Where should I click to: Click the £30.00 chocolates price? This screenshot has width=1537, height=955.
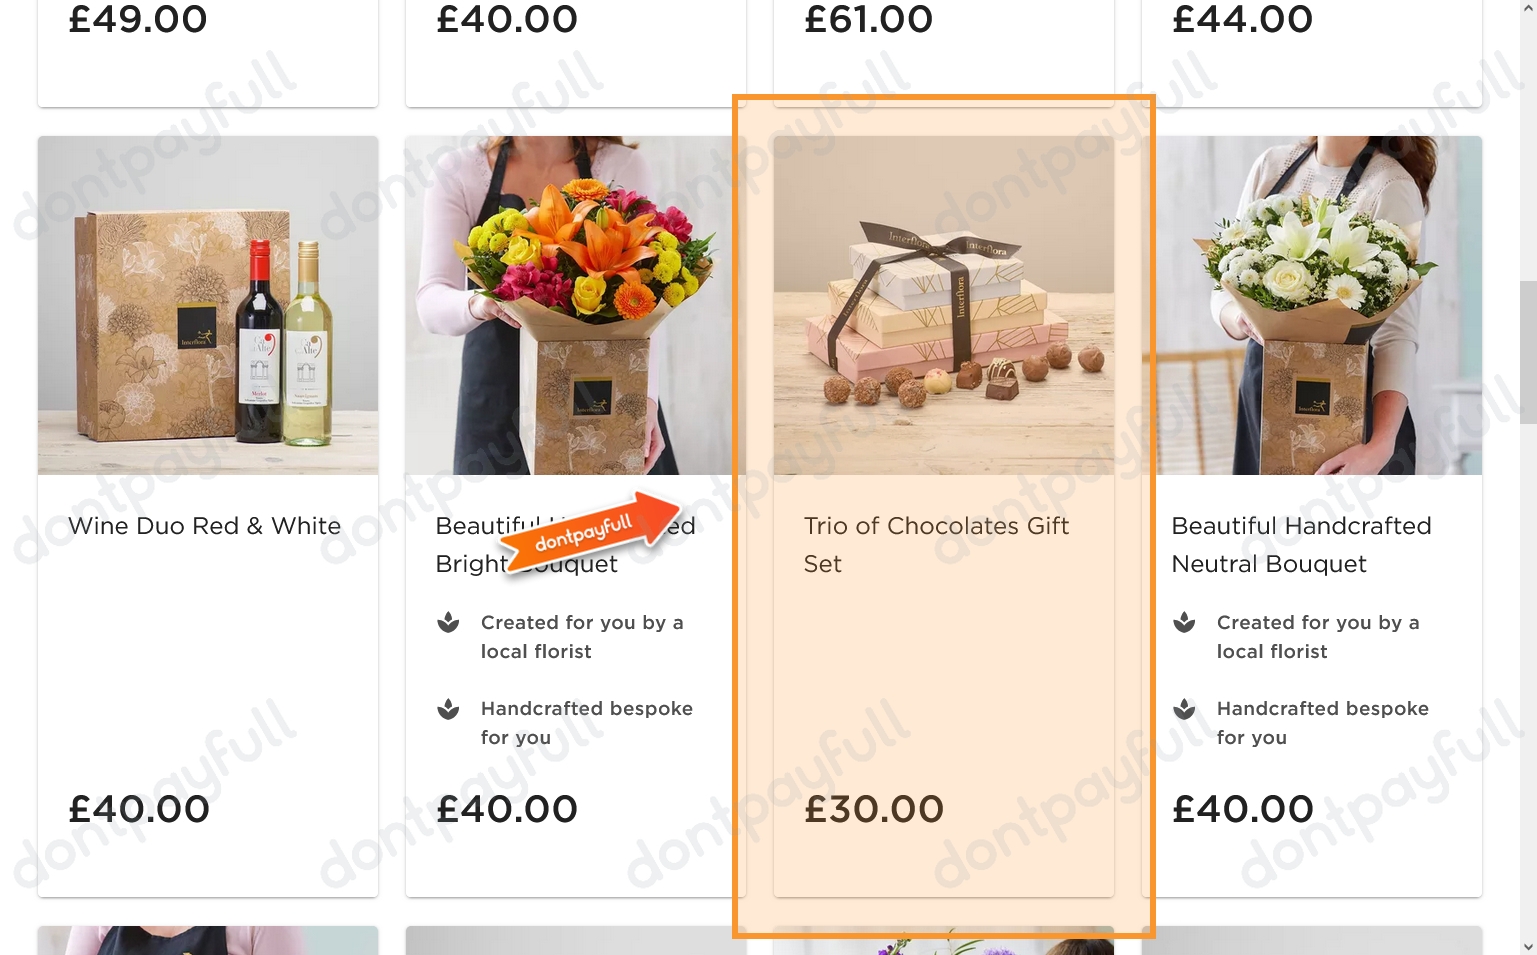tap(874, 809)
